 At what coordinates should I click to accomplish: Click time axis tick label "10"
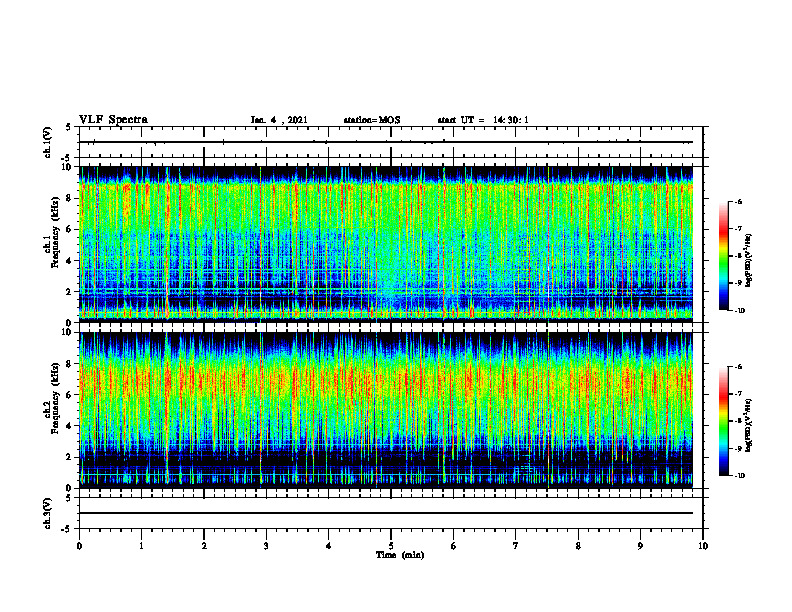pyautogui.click(x=703, y=546)
